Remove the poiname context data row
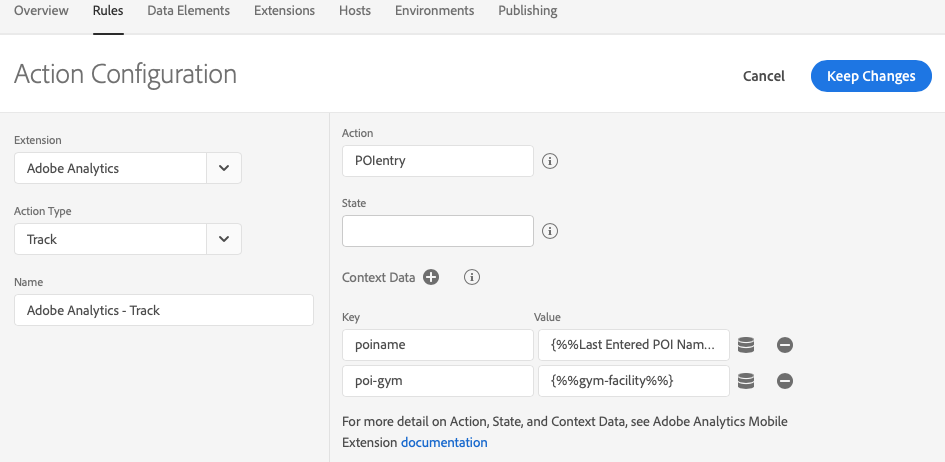Image resolution: width=945 pixels, height=462 pixels. 785,345
